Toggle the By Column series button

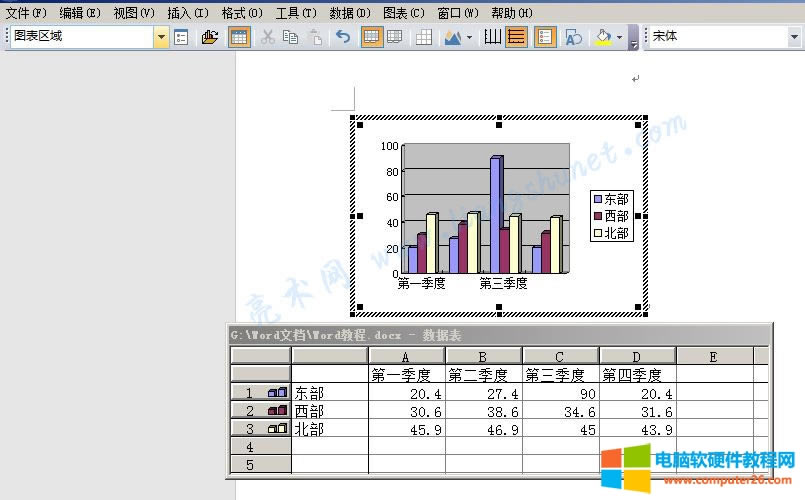click(x=395, y=37)
